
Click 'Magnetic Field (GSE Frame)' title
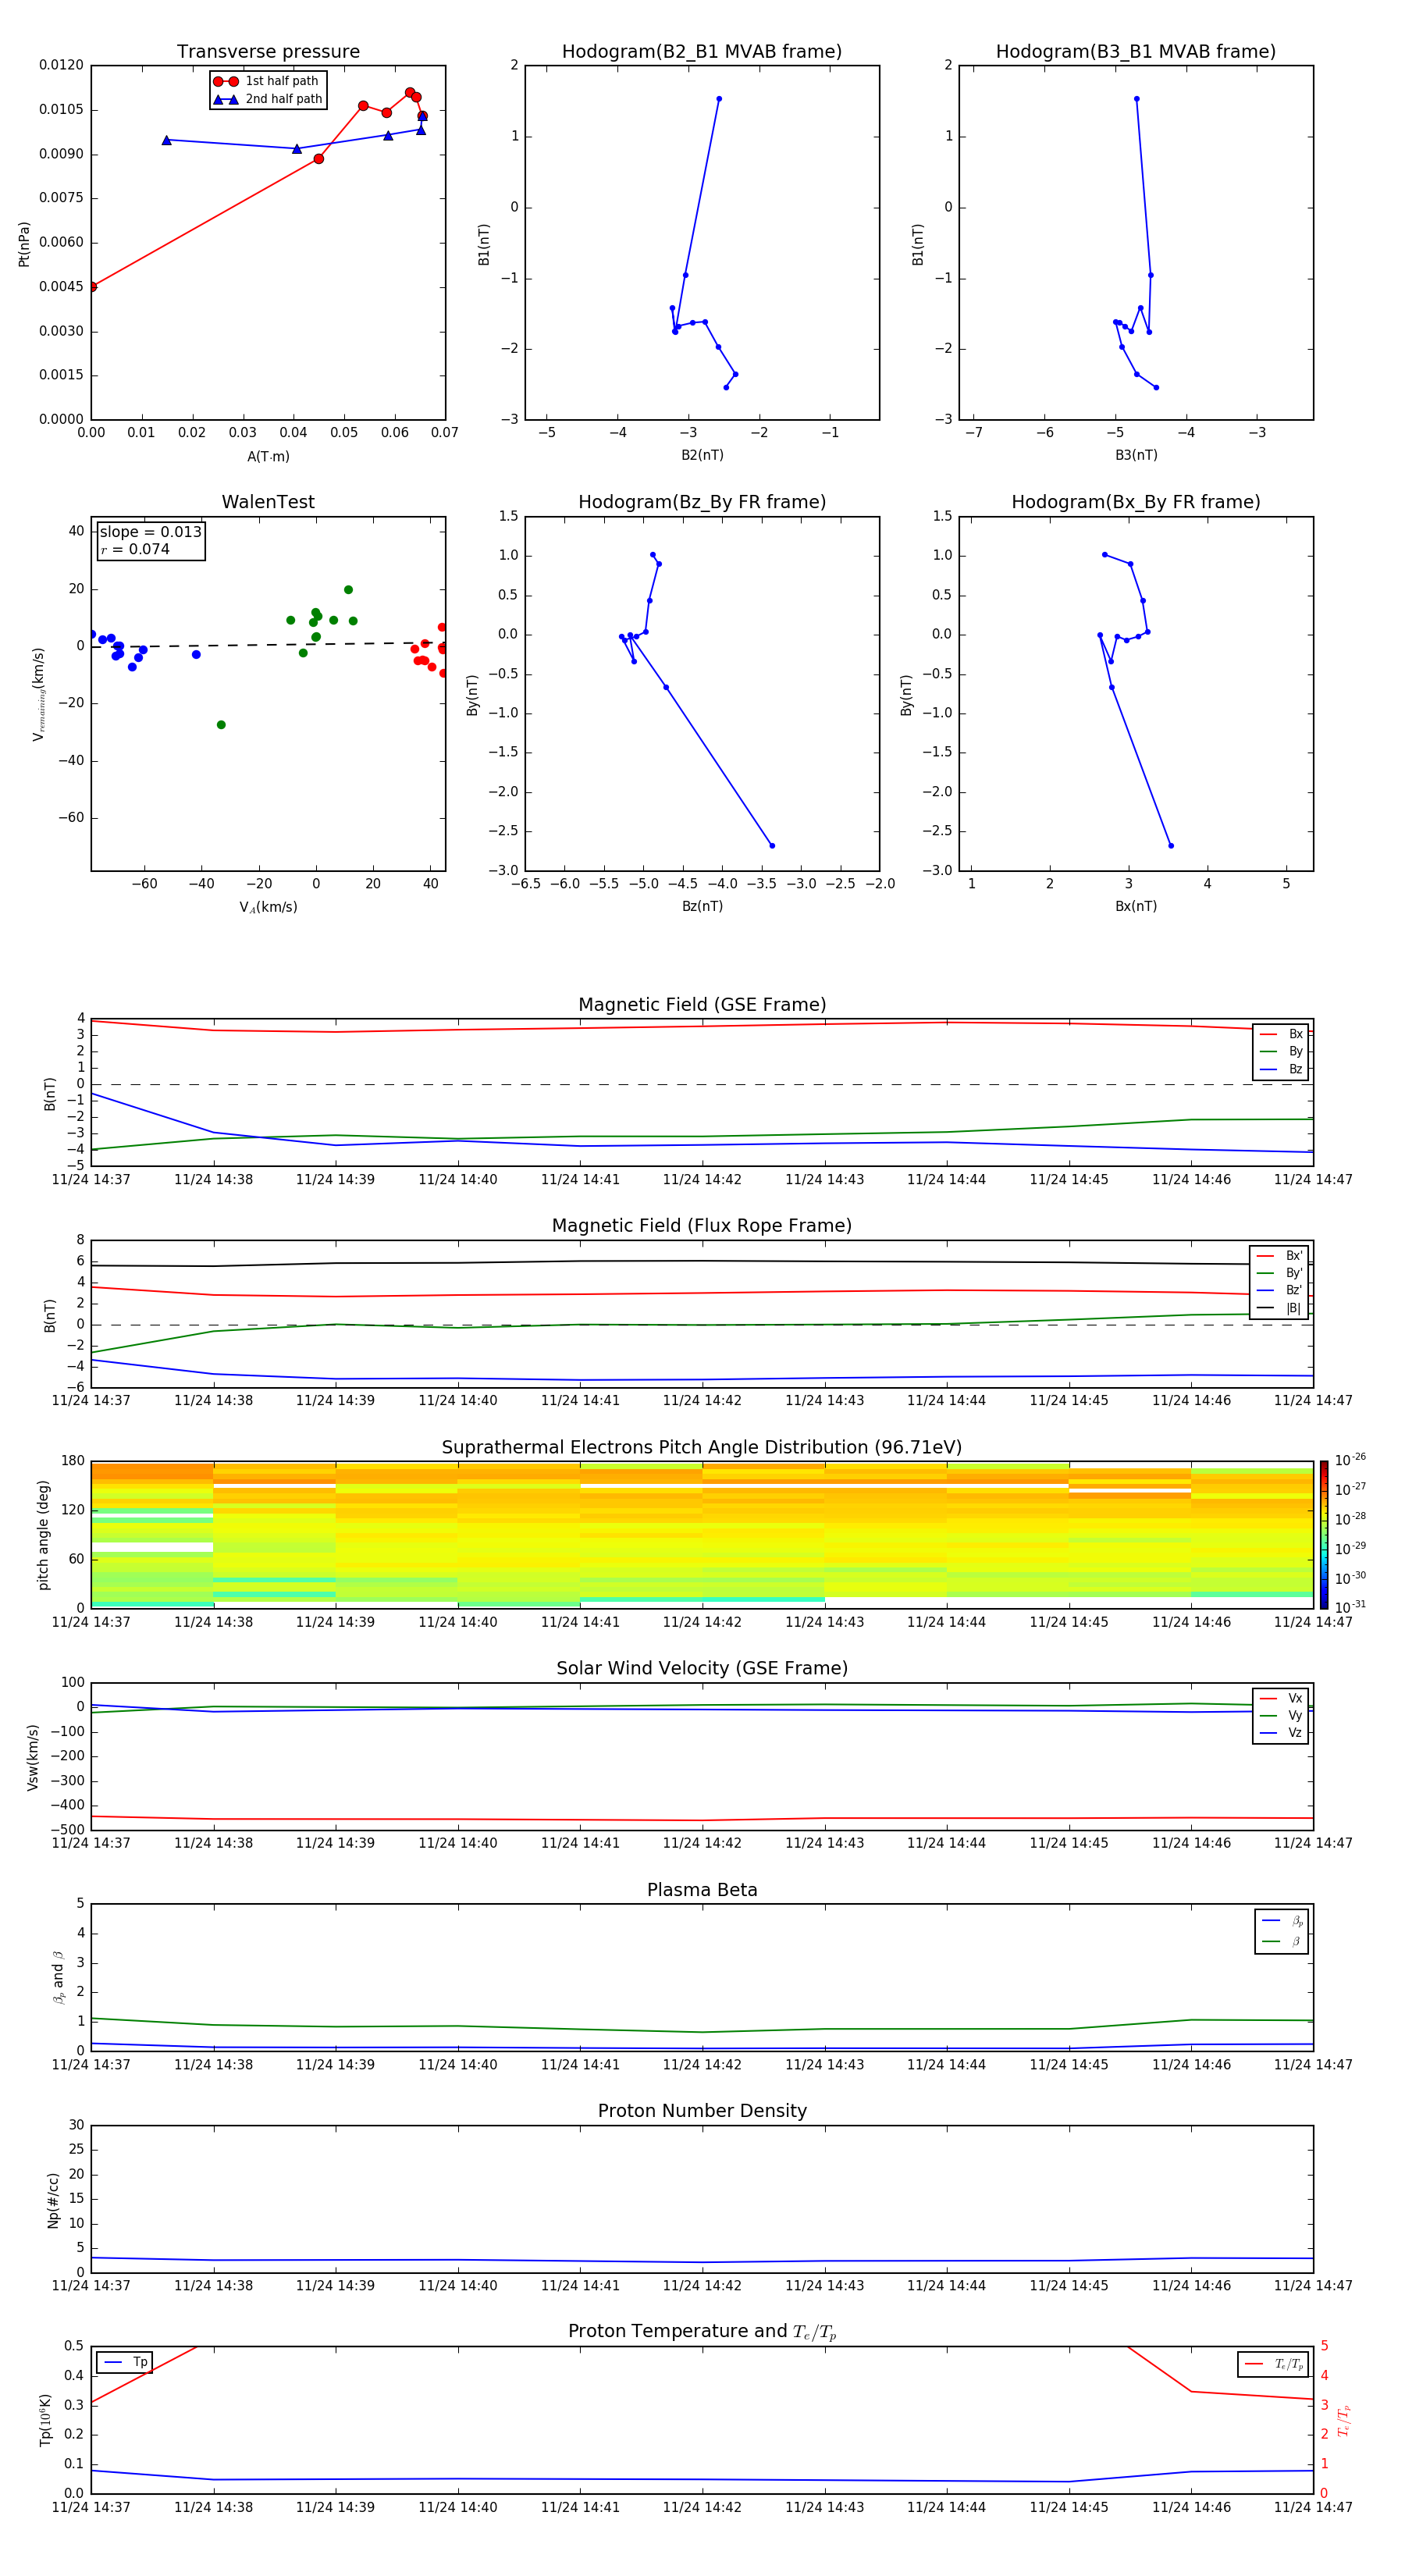[702, 1005]
